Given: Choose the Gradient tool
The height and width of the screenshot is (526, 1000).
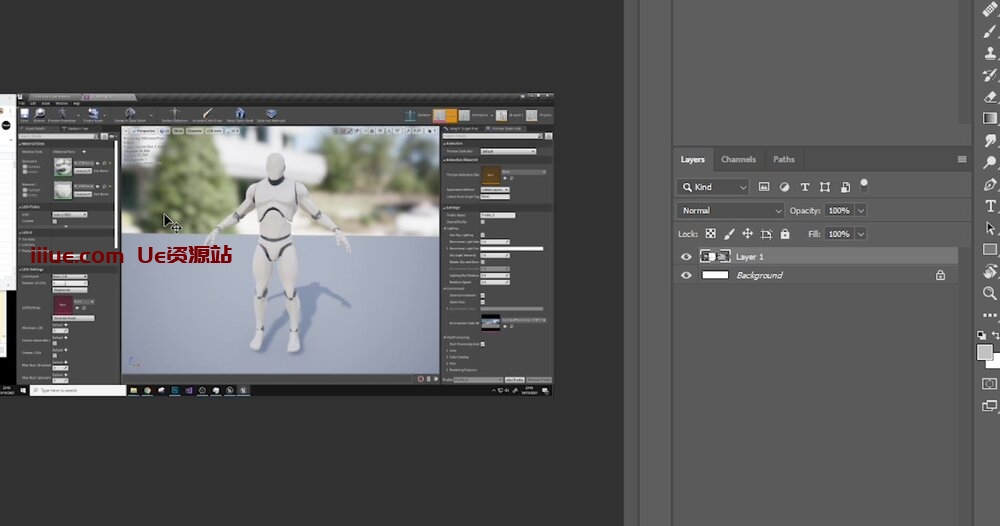Looking at the screenshot, I should (990, 119).
